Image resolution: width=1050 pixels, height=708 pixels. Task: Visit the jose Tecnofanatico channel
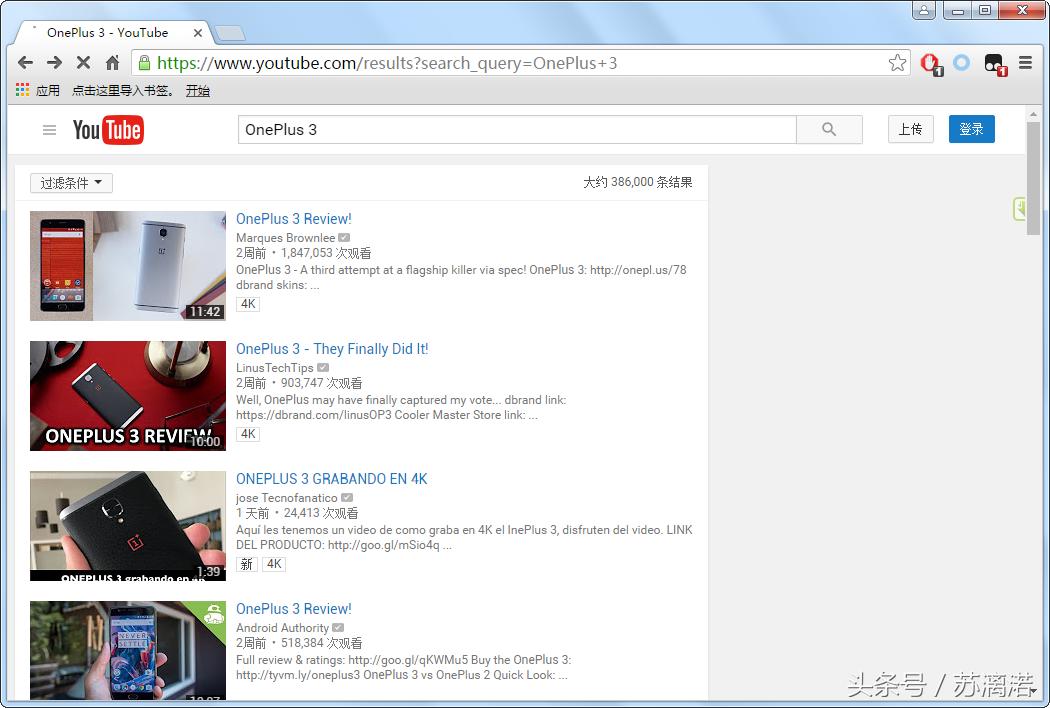click(x=287, y=498)
